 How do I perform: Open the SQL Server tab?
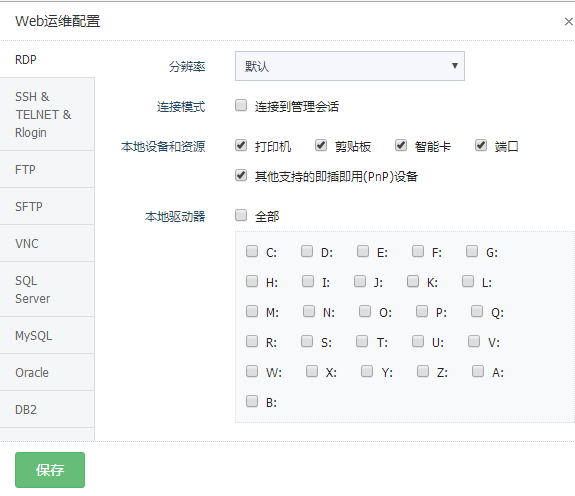point(47,290)
